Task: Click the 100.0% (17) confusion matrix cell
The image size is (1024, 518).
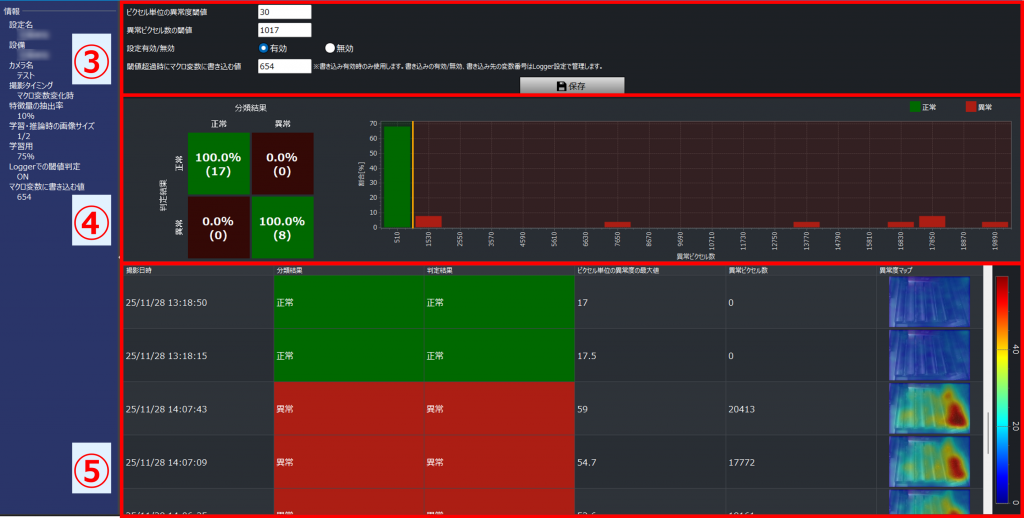Action: coord(218,164)
